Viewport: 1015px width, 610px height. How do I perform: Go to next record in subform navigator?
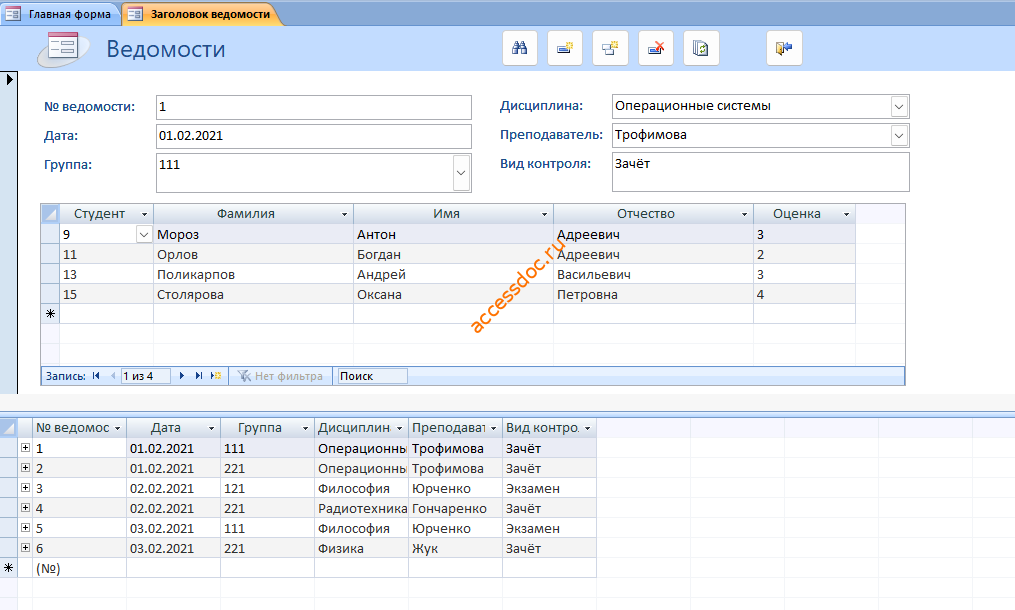182,376
